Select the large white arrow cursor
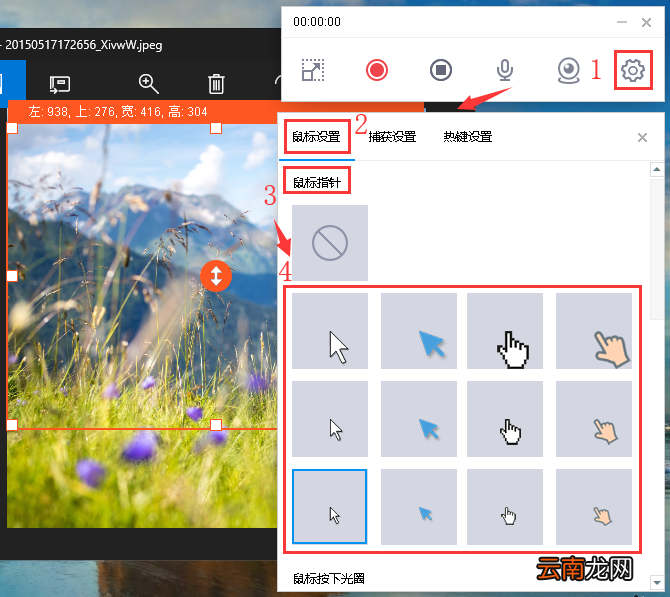 click(329, 331)
